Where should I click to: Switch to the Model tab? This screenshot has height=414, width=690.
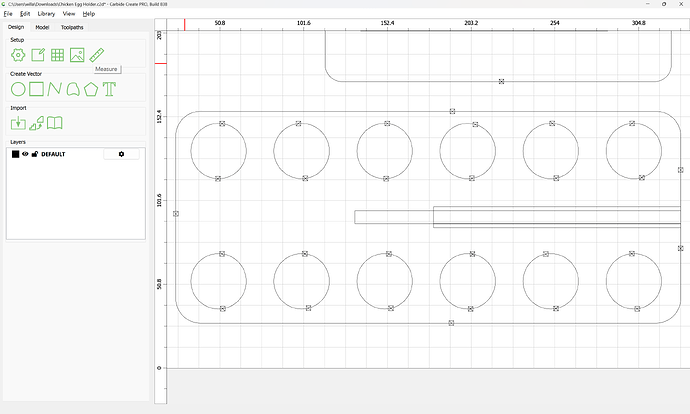(42, 27)
